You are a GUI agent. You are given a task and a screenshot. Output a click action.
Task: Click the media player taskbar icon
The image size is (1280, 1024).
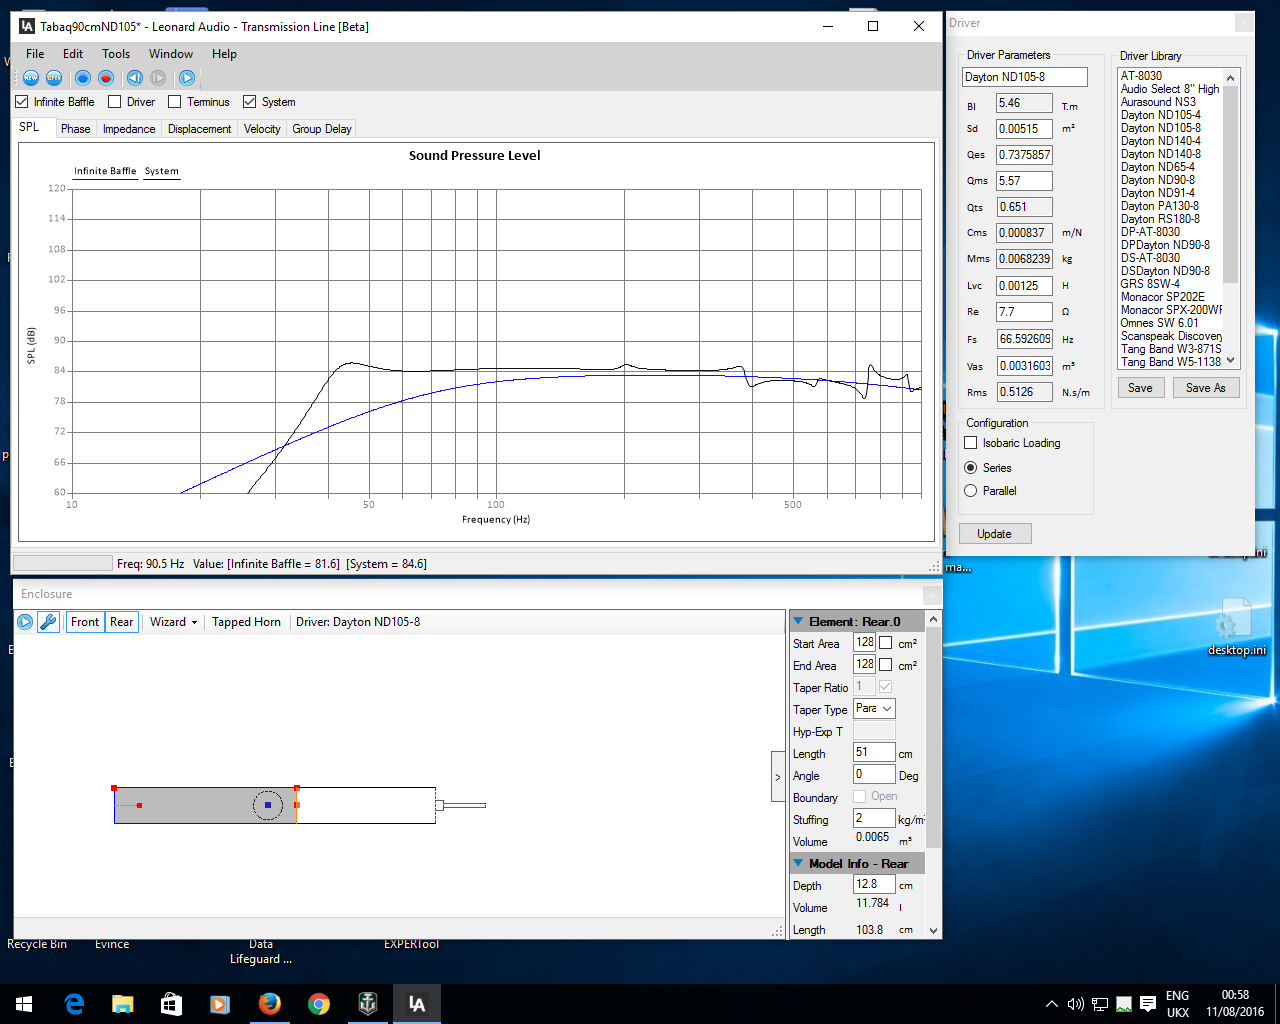221,1004
